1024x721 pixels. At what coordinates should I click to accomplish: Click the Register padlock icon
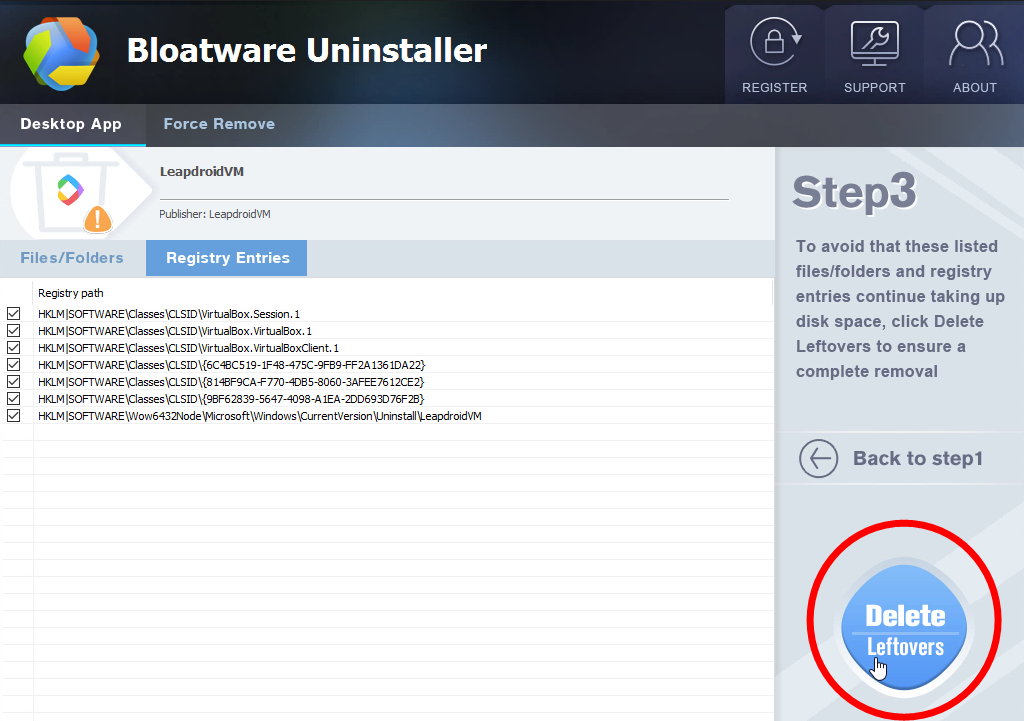[775, 42]
